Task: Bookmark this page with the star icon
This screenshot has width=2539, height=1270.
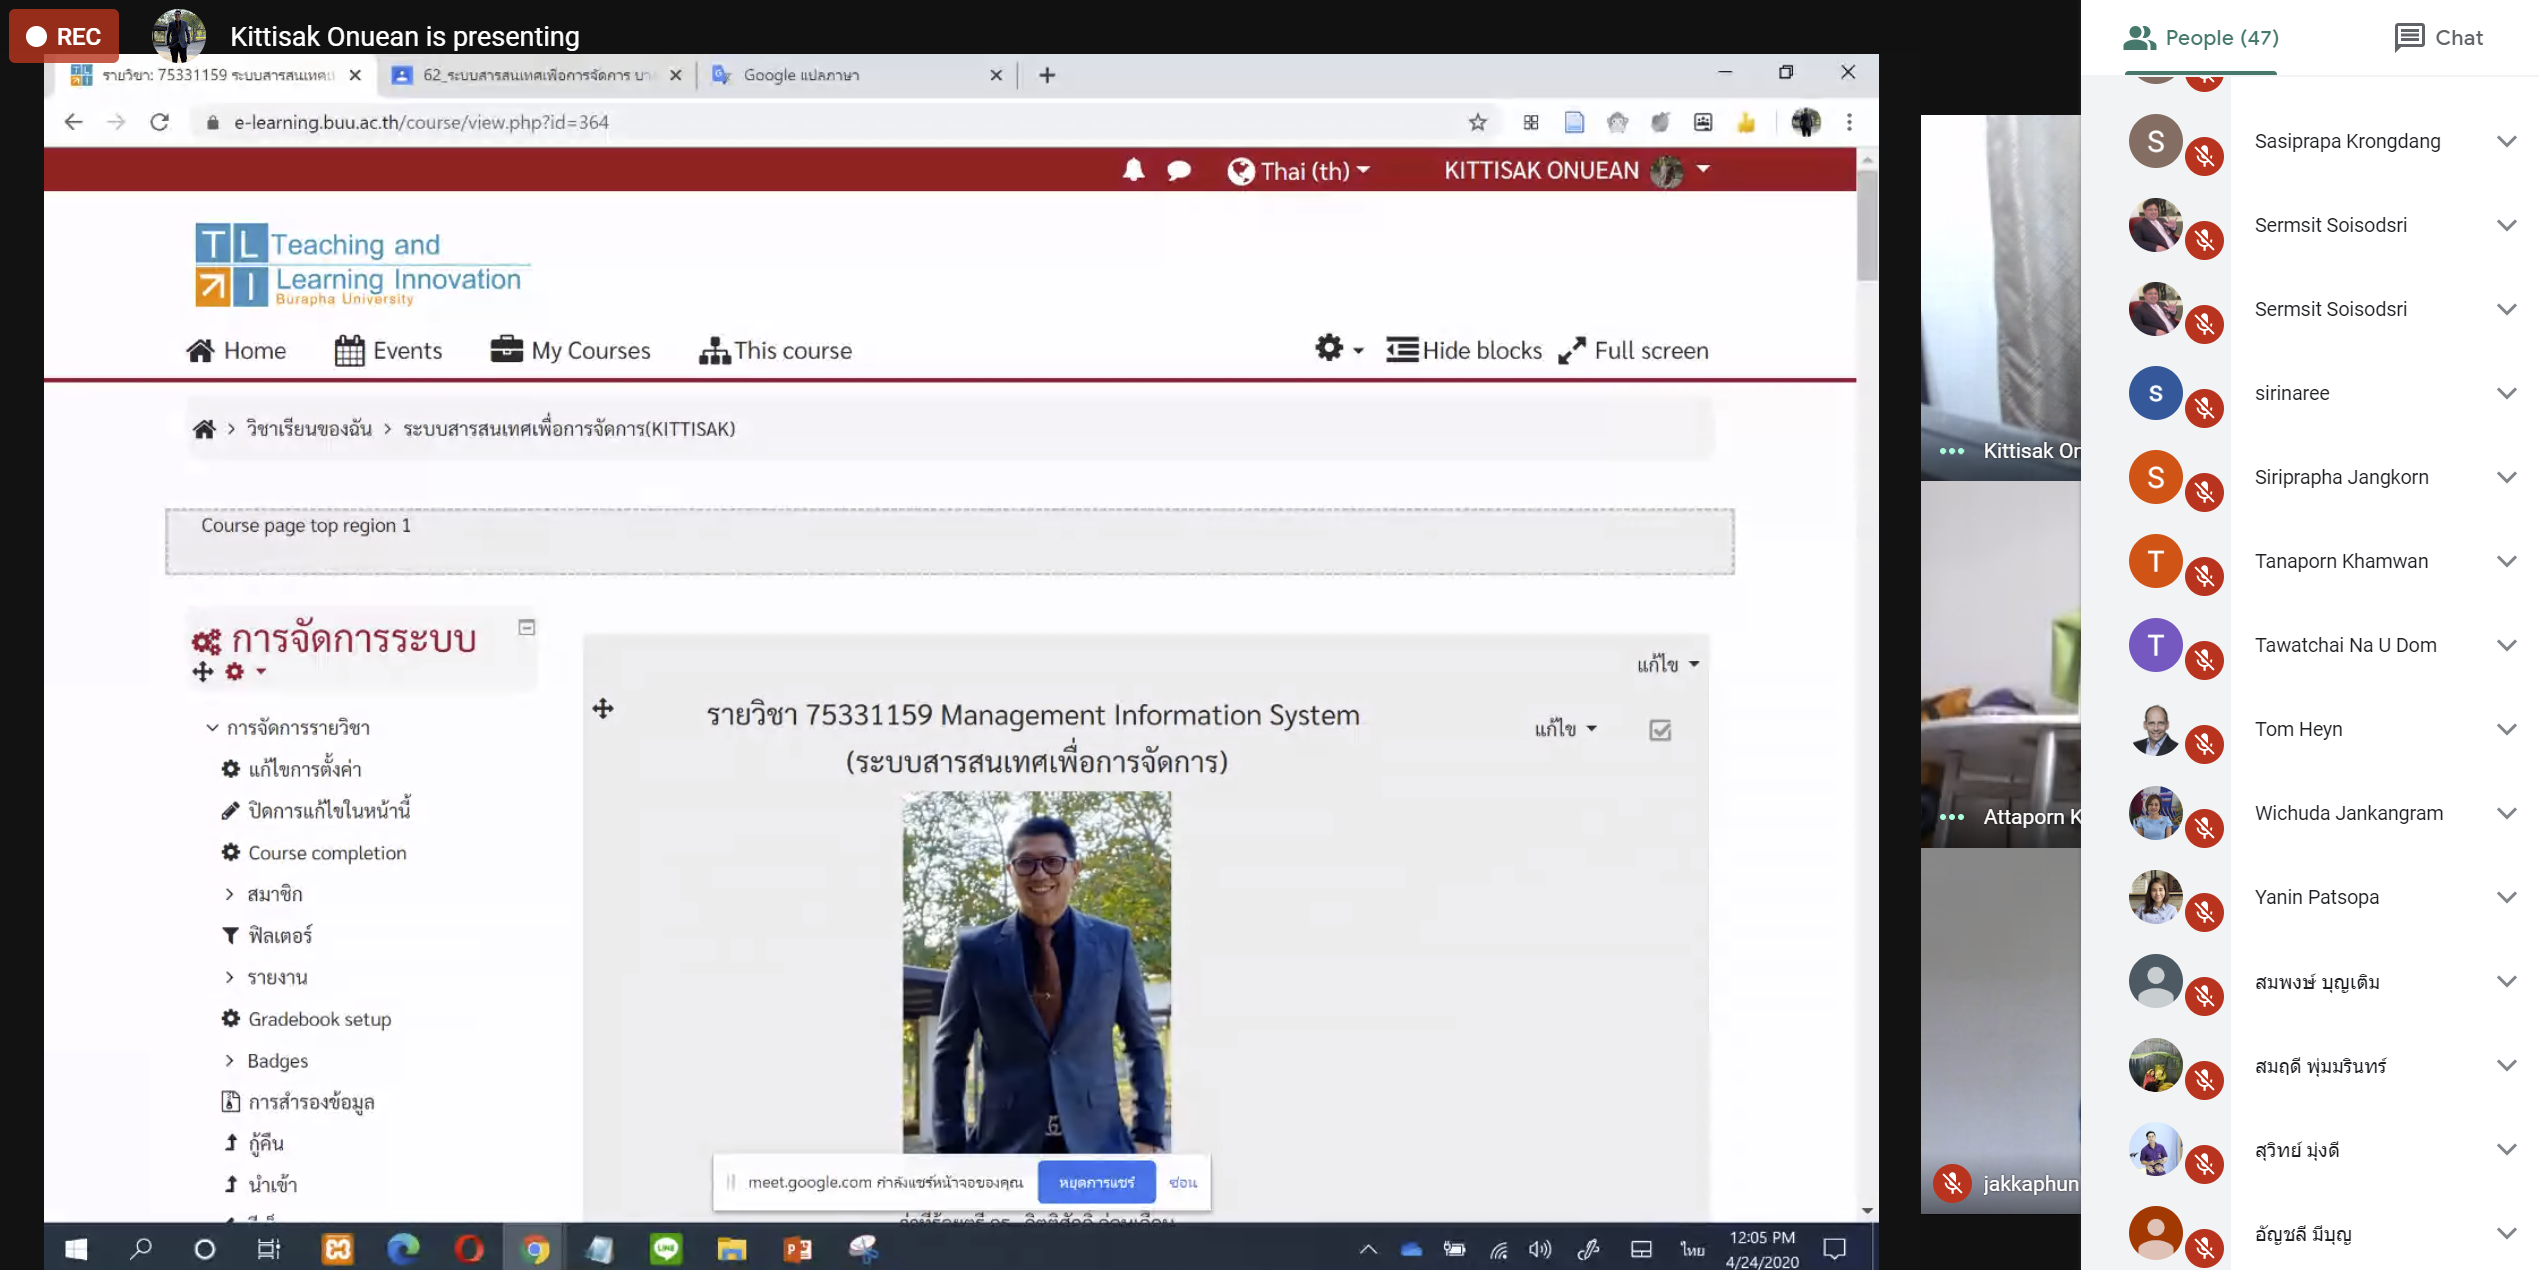Action: (1477, 122)
